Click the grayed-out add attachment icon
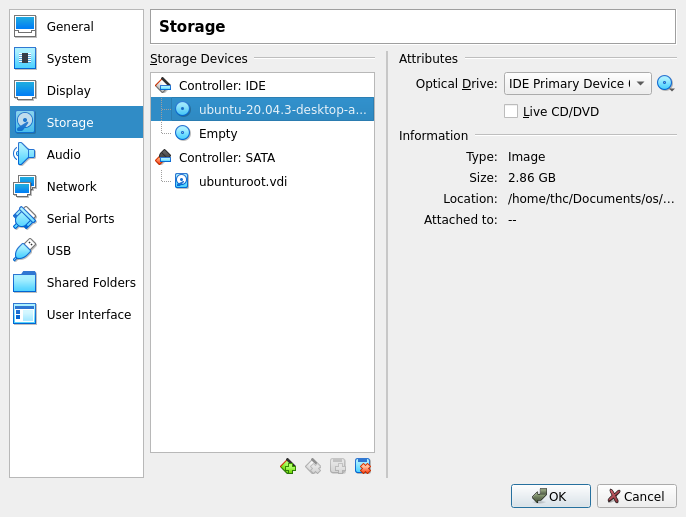This screenshot has width=686, height=517. (338, 466)
